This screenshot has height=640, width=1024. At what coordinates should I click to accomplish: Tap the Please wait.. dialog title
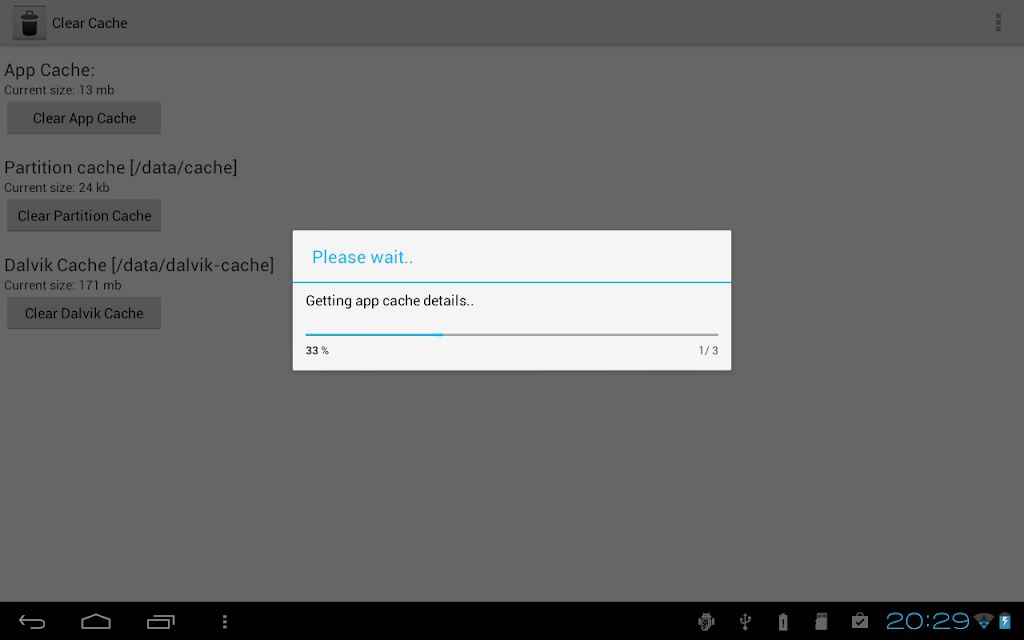[x=362, y=257]
